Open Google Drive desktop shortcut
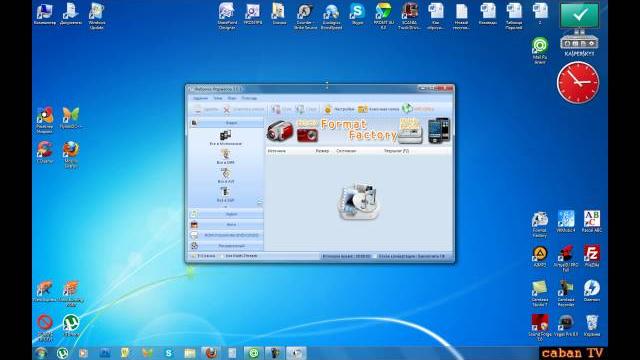The width and height of the screenshot is (640, 360). pos(383,16)
